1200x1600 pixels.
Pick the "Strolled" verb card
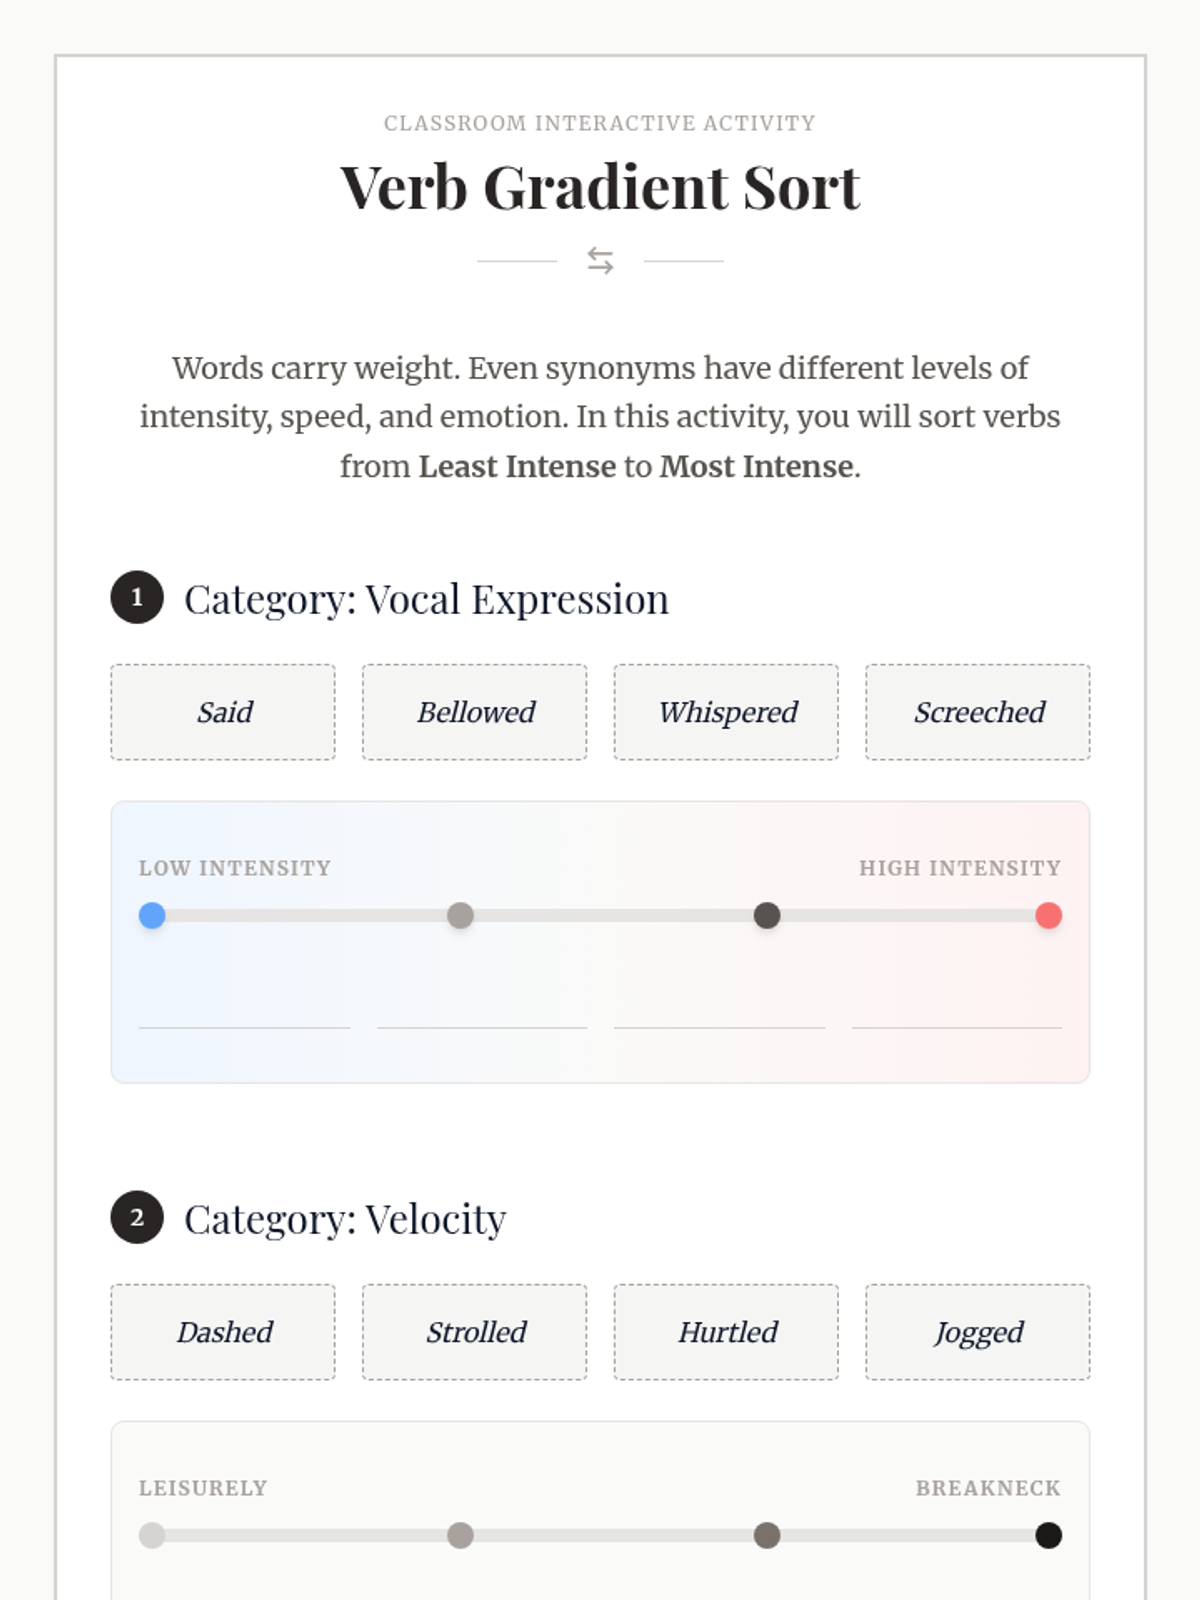(475, 1332)
